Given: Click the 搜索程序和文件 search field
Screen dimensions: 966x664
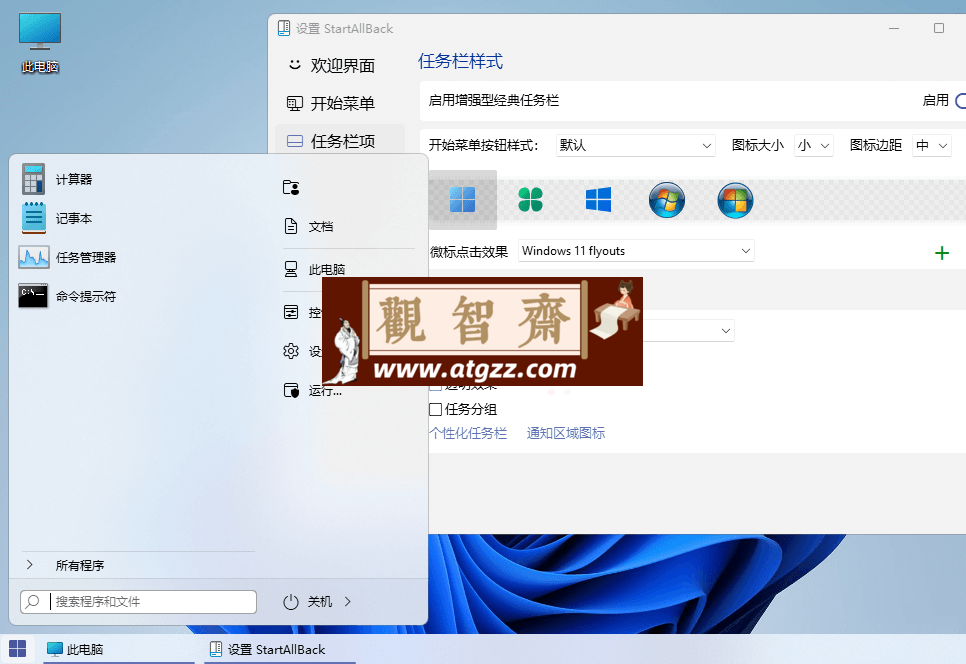Looking at the screenshot, I should click(139, 602).
